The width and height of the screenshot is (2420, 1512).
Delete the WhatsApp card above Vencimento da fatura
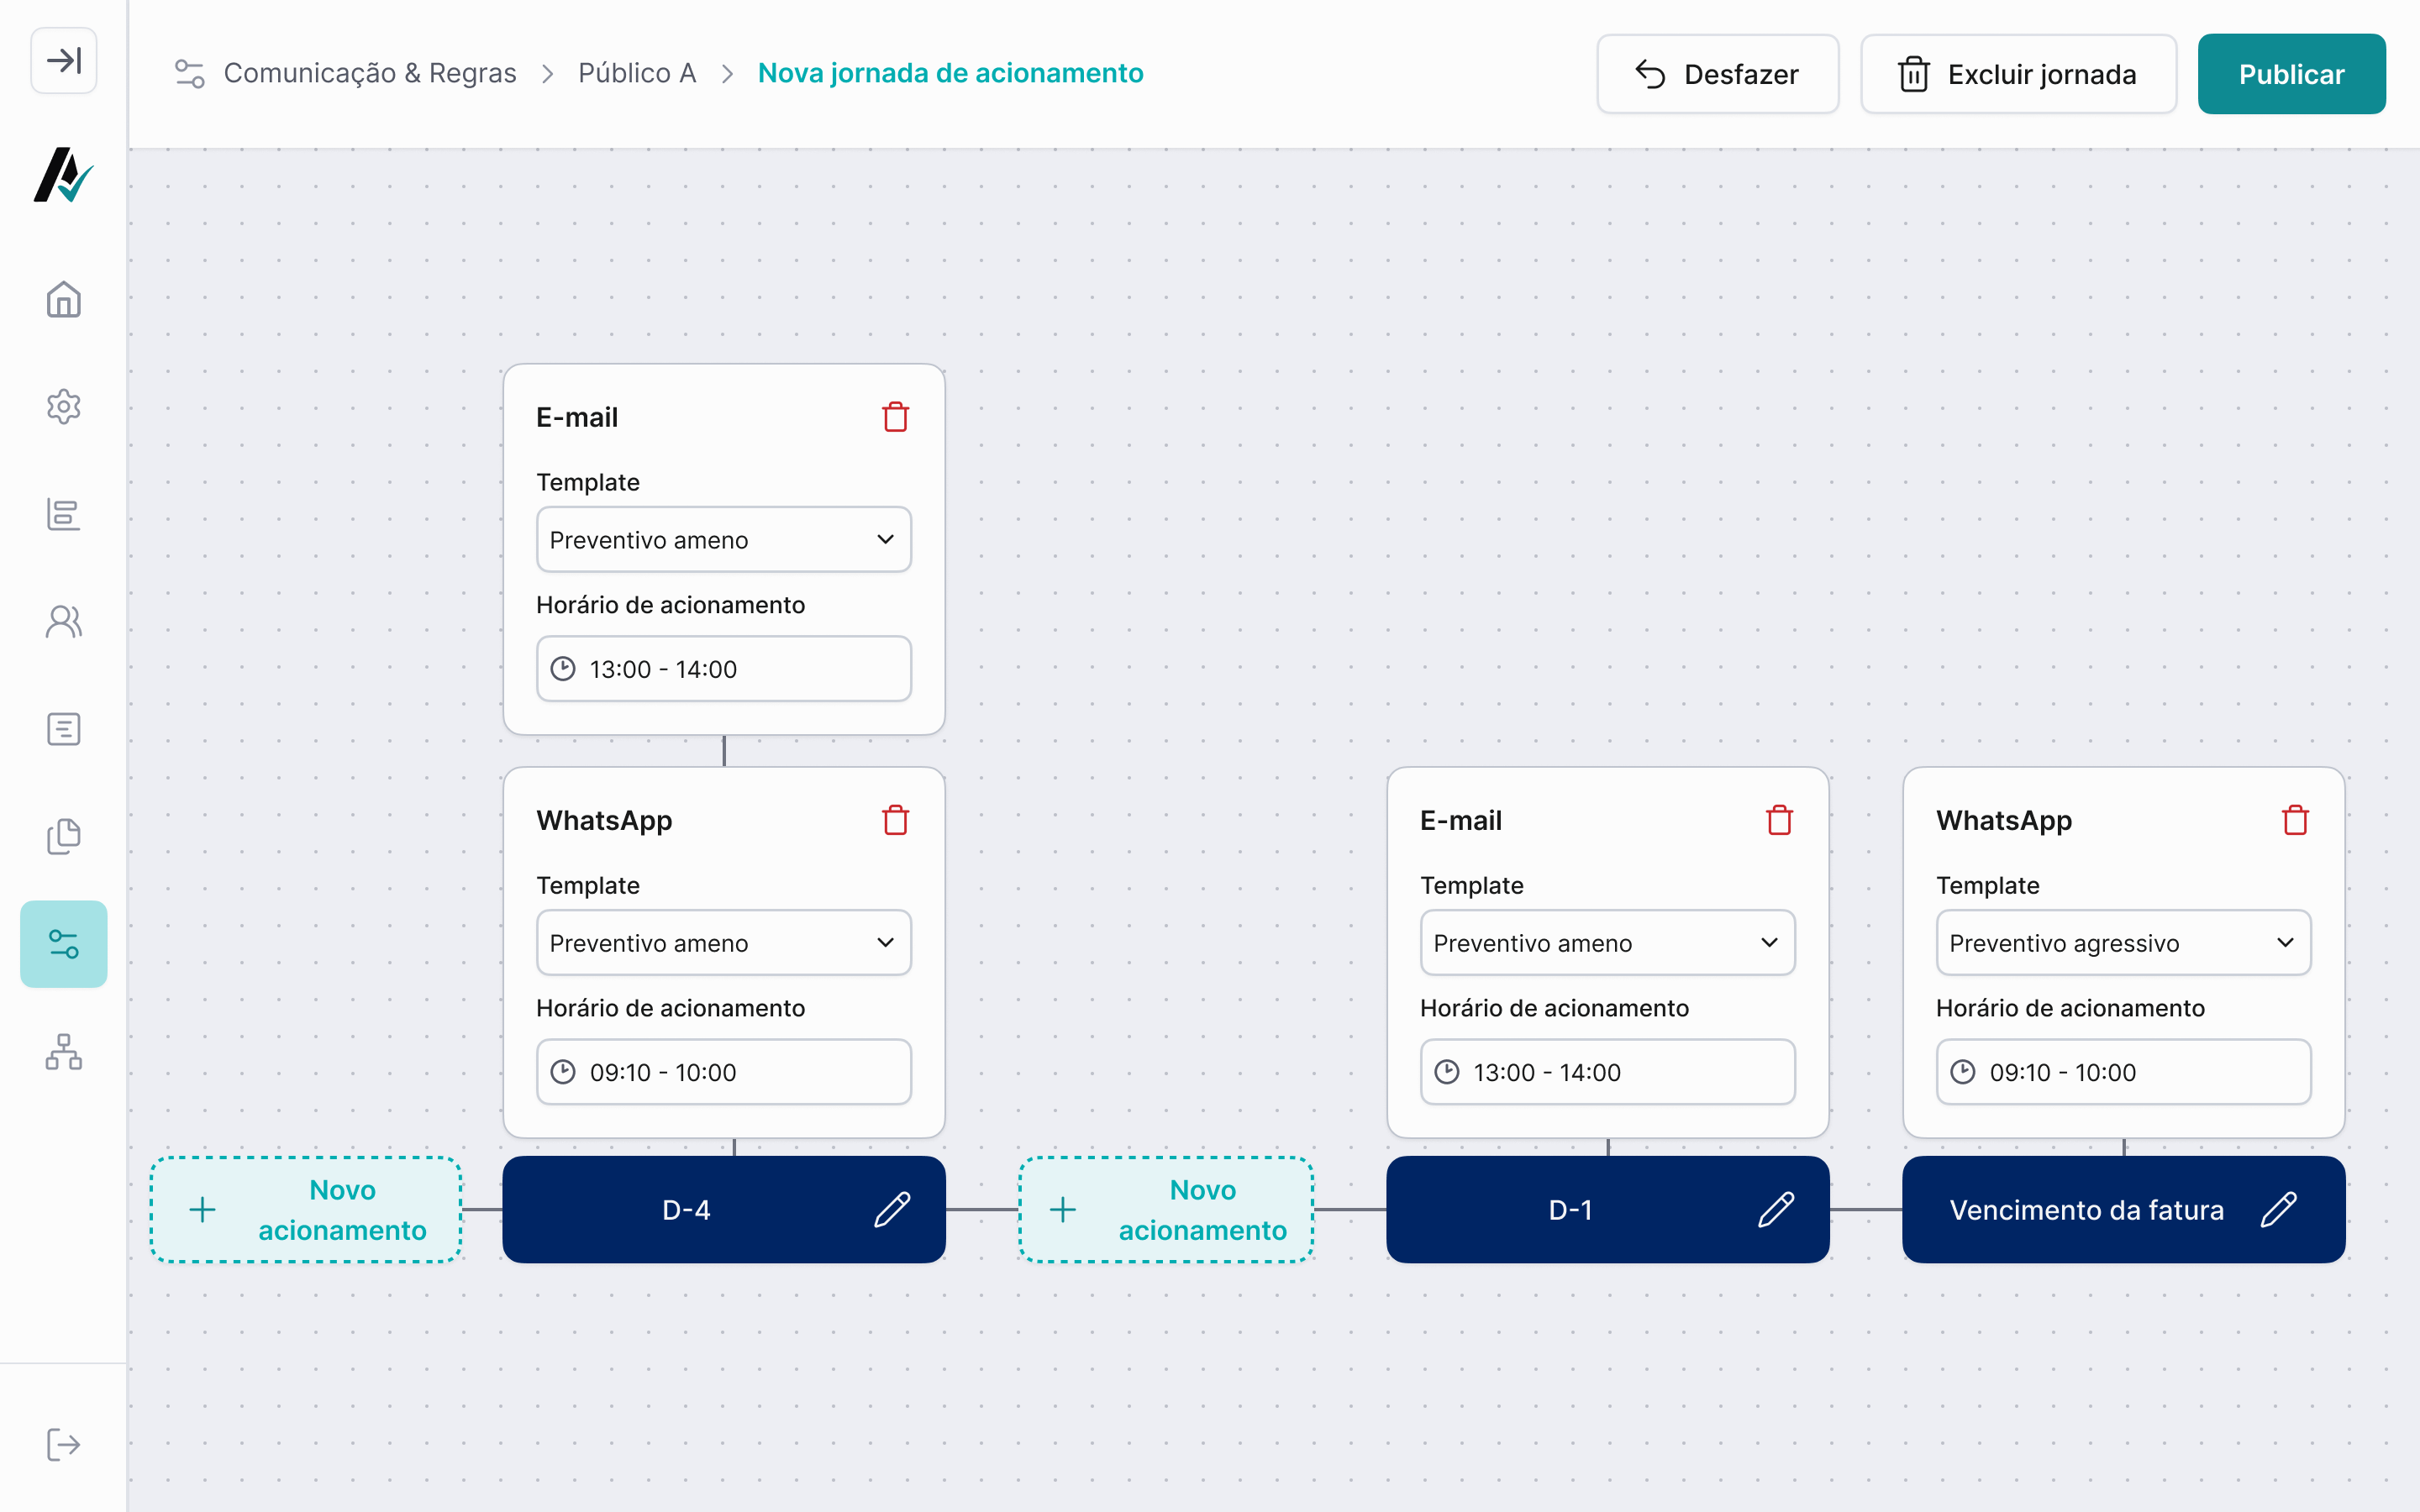[2296, 820]
